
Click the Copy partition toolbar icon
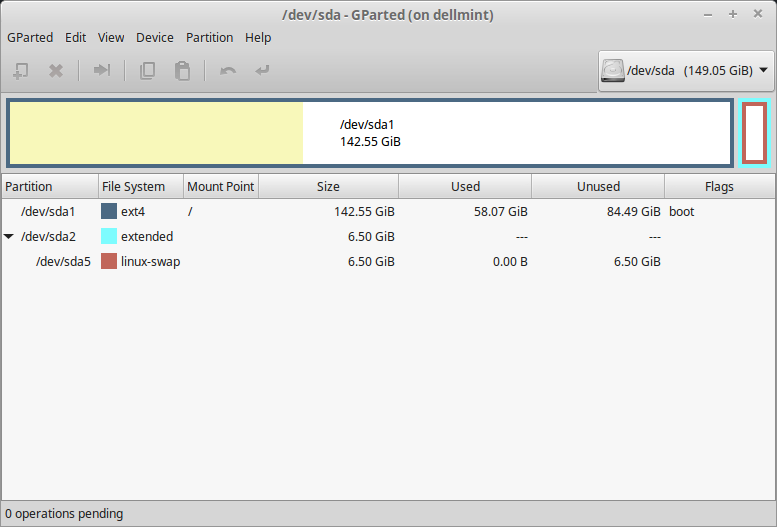click(147, 71)
